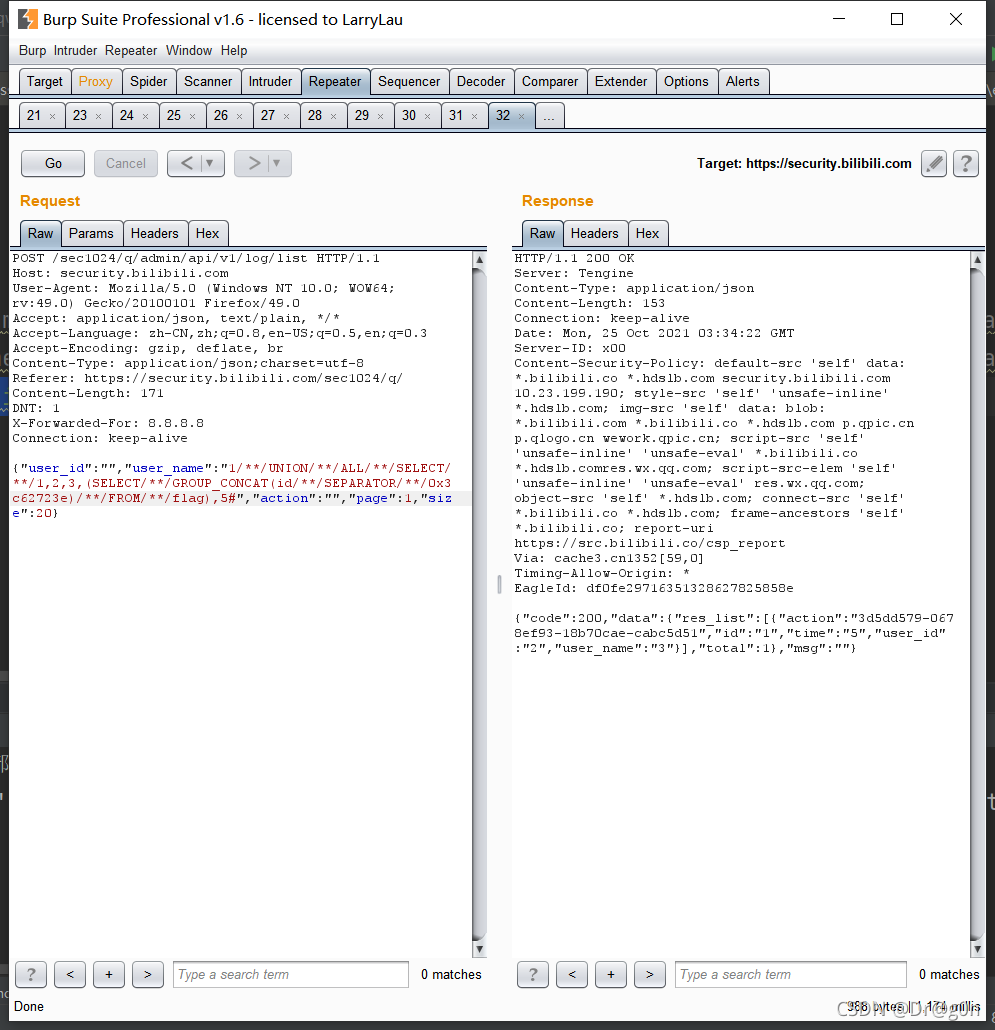Switch to the Decoder tool tab
Image resolution: width=995 pixels, height=1030 pixels.
click(481, 81)
